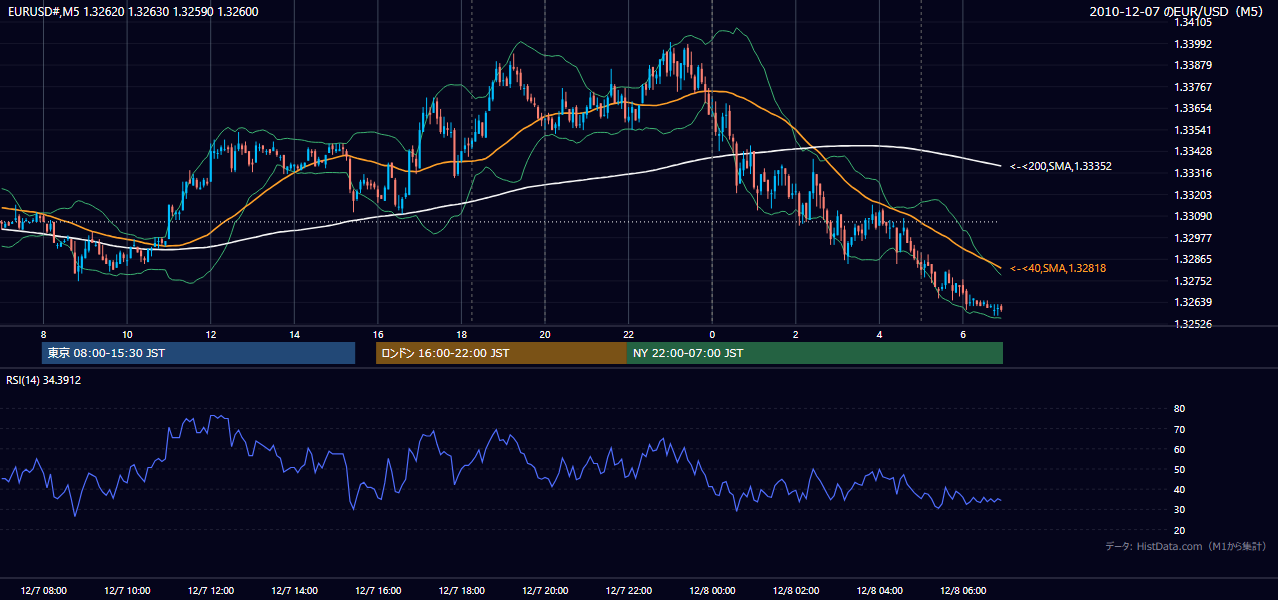Click the 1.34105 price axis value
The height and width of the screenshot is (600, 1278).
1193,22
